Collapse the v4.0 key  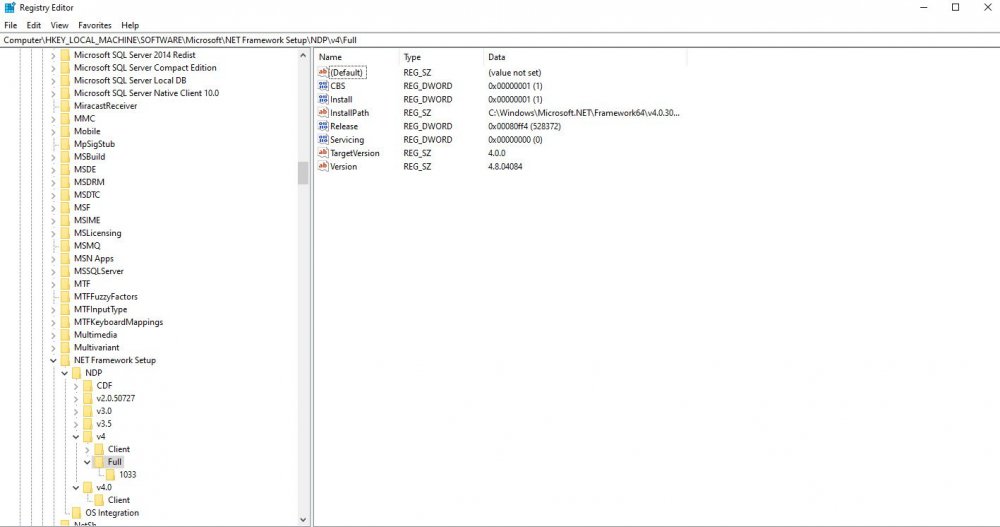[x=76, y=488]
